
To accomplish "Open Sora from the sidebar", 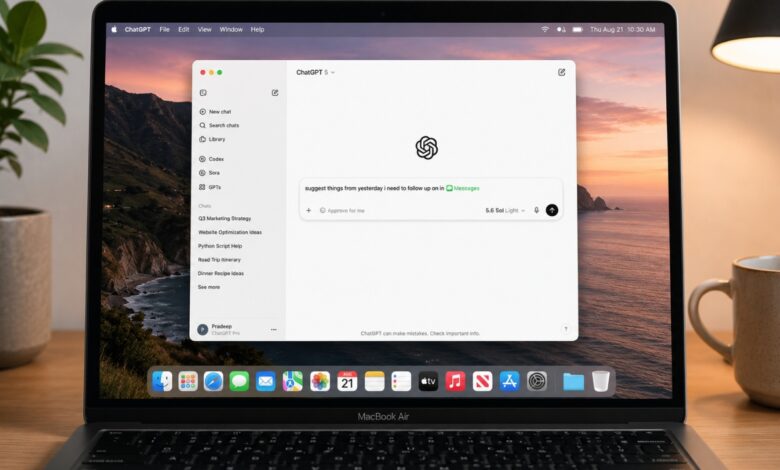I will click(x=209, y=173).
